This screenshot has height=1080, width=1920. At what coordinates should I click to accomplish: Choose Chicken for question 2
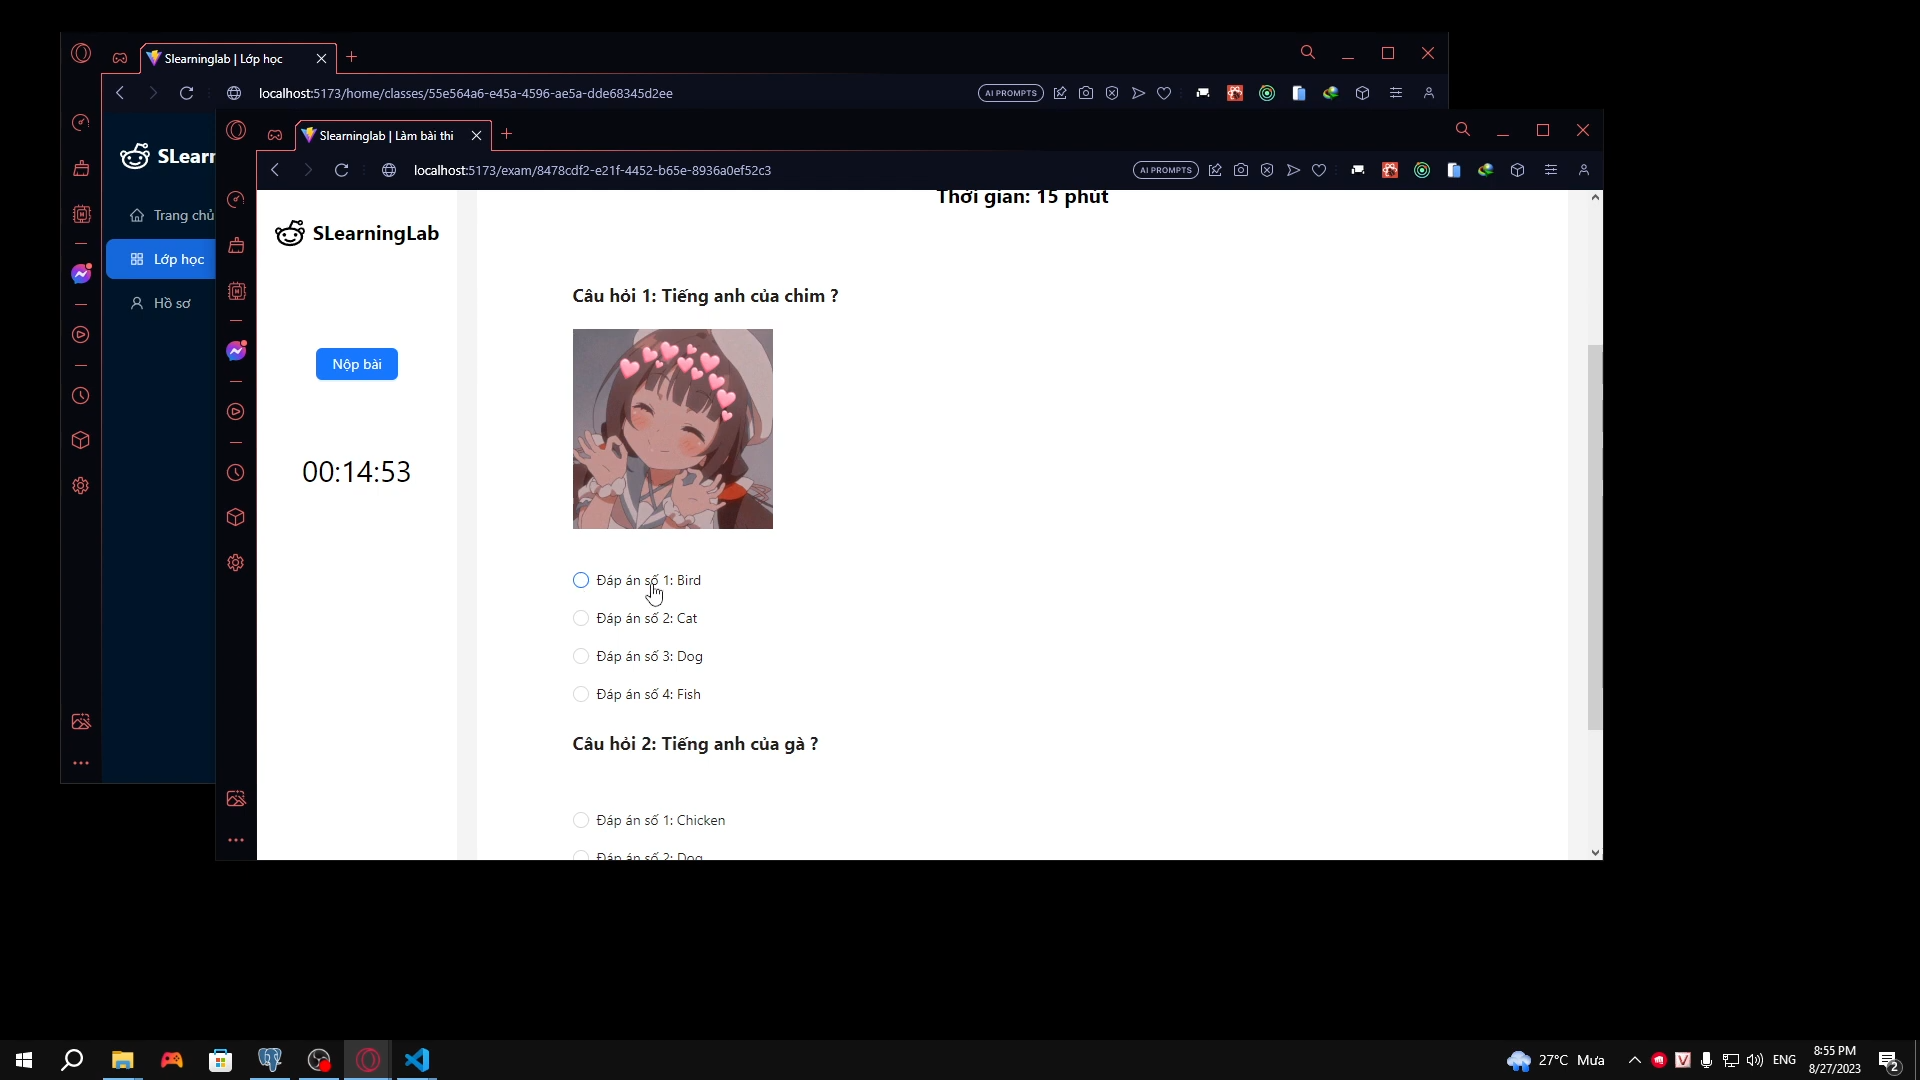pos(581,820)
